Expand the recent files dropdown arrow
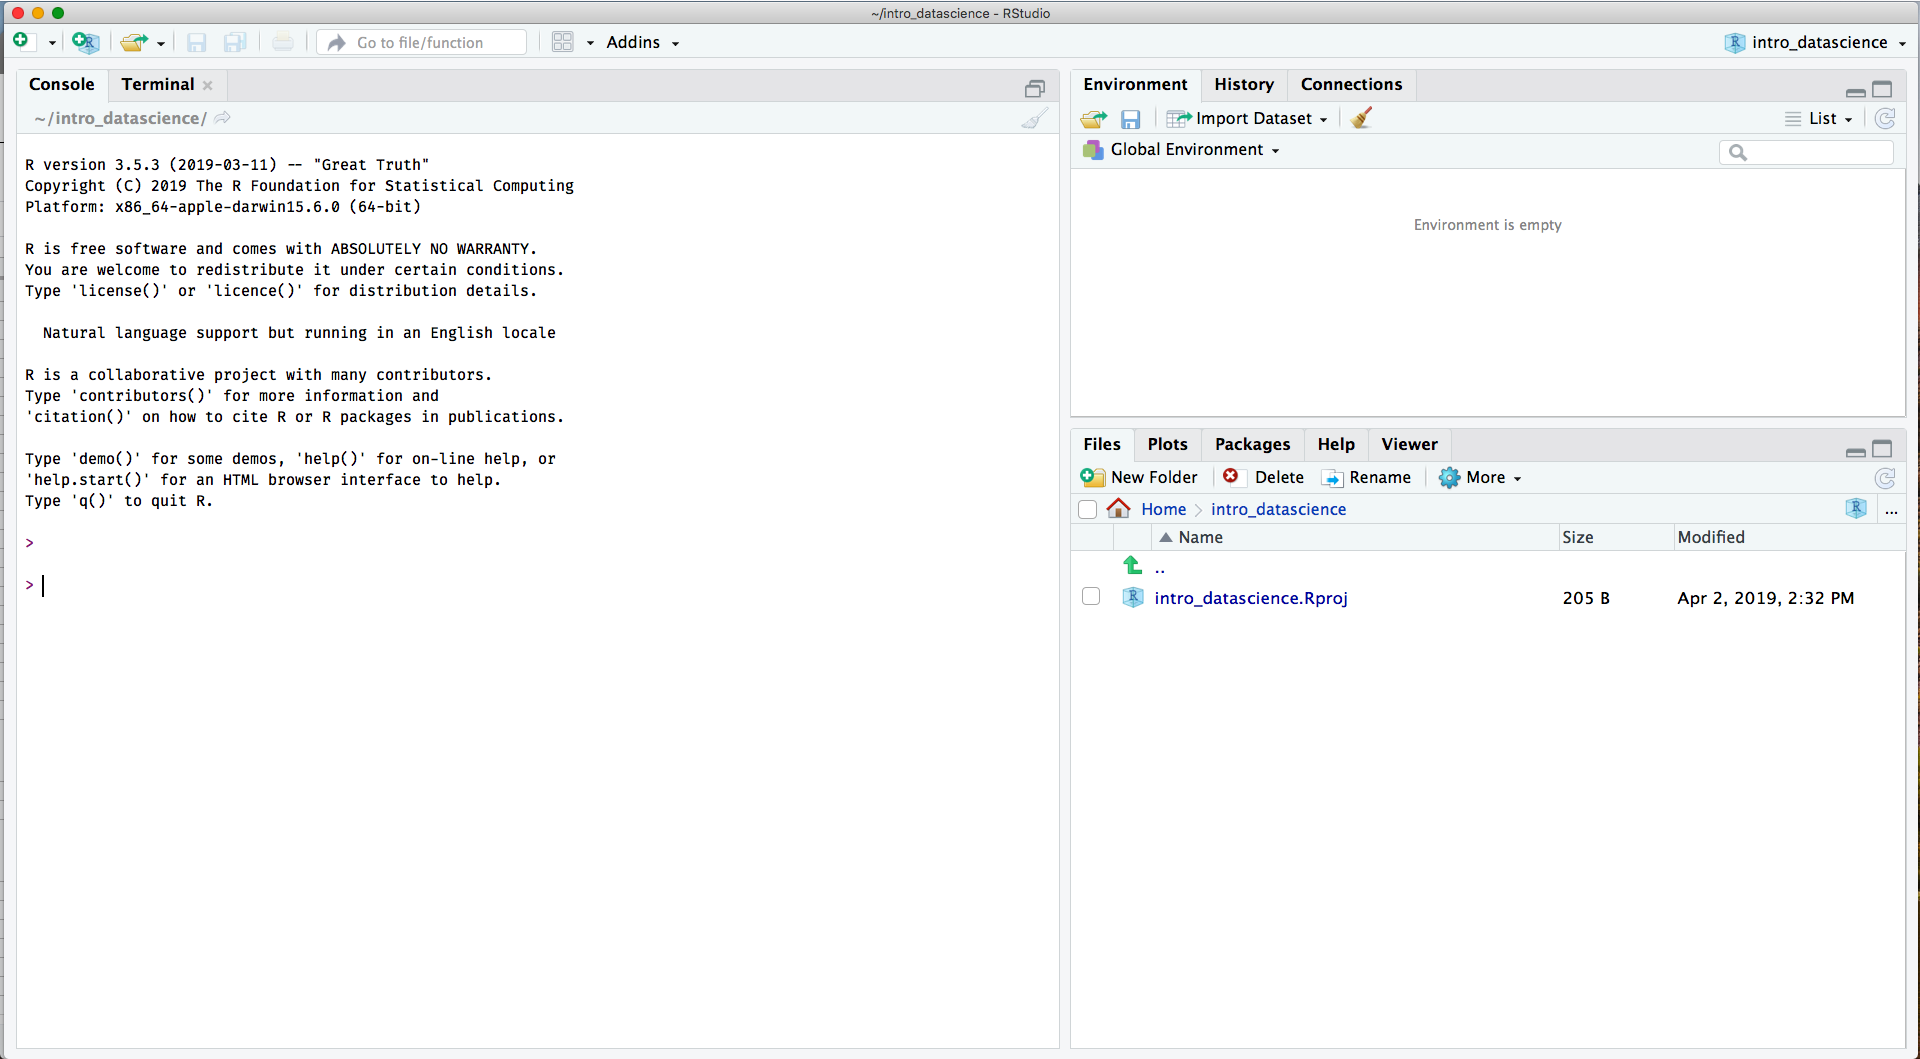1920x1059 pixels. (161, 43)
